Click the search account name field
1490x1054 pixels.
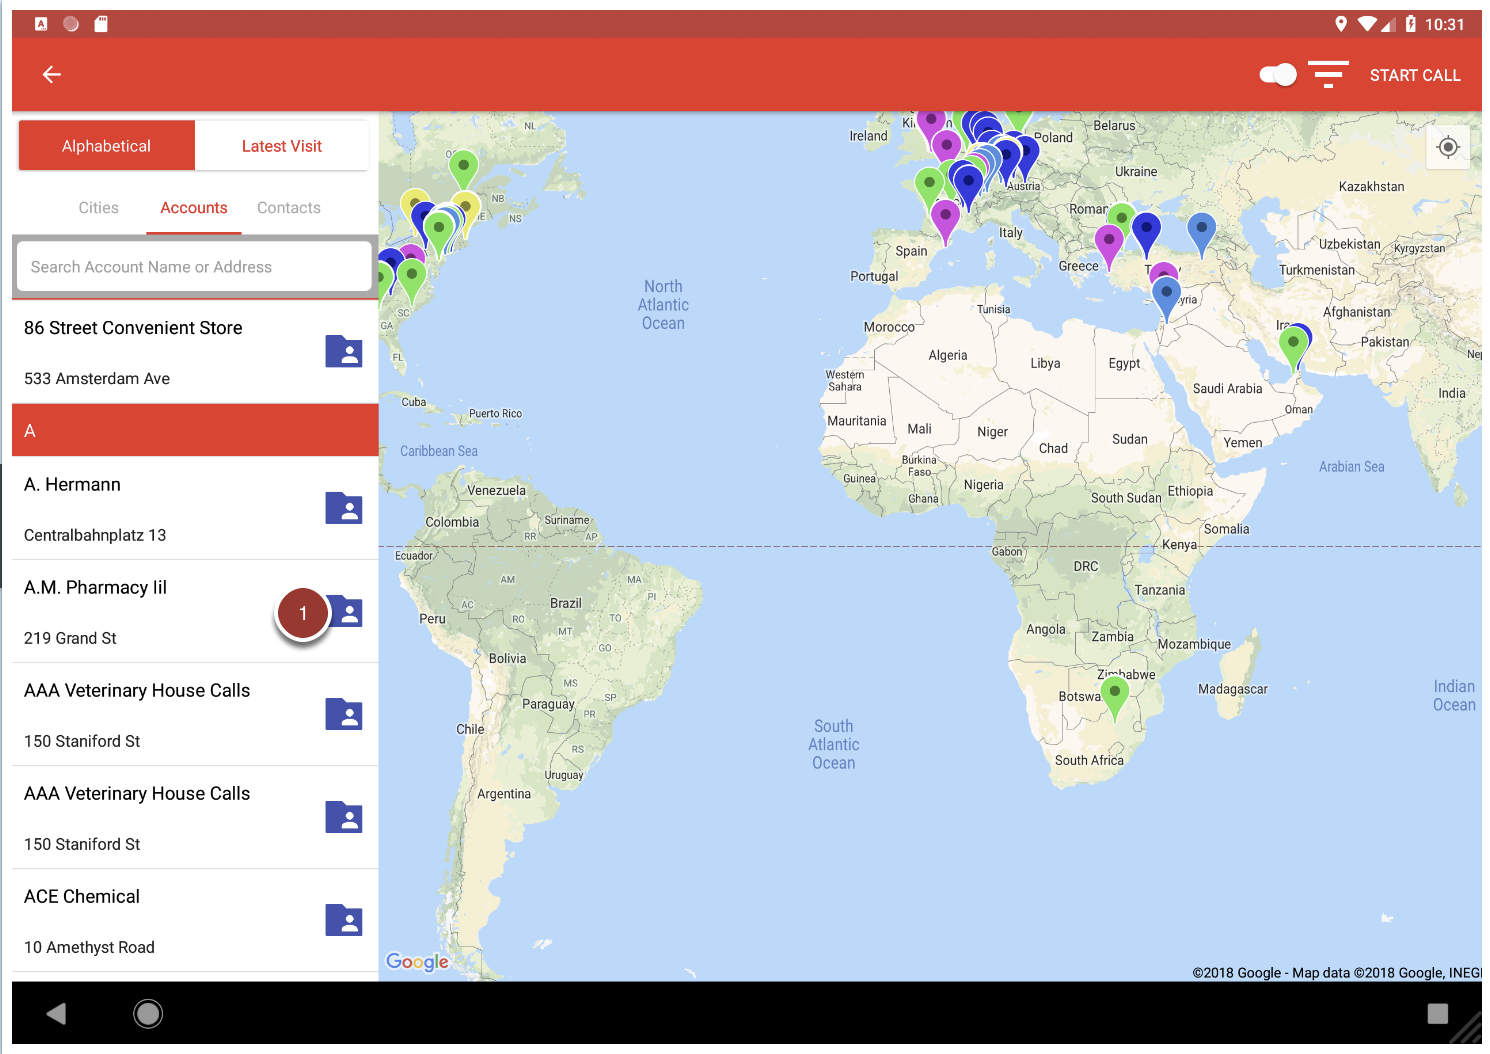click(x=194, y=267)
